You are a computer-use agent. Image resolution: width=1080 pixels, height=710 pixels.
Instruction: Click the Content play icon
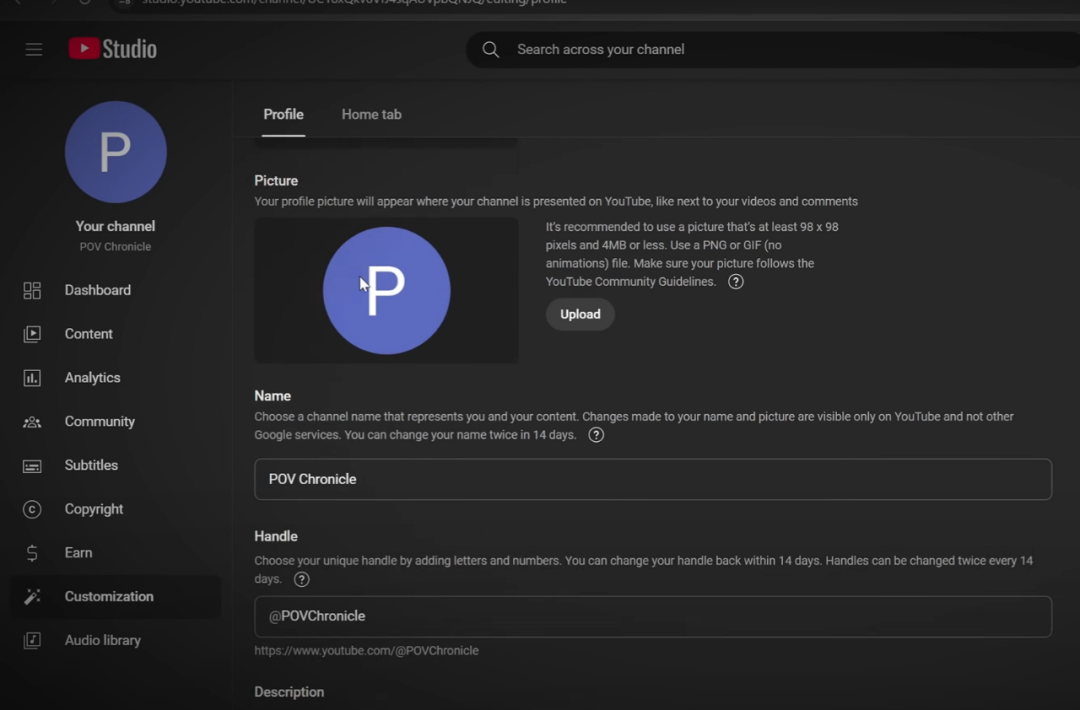pos(32,334)
